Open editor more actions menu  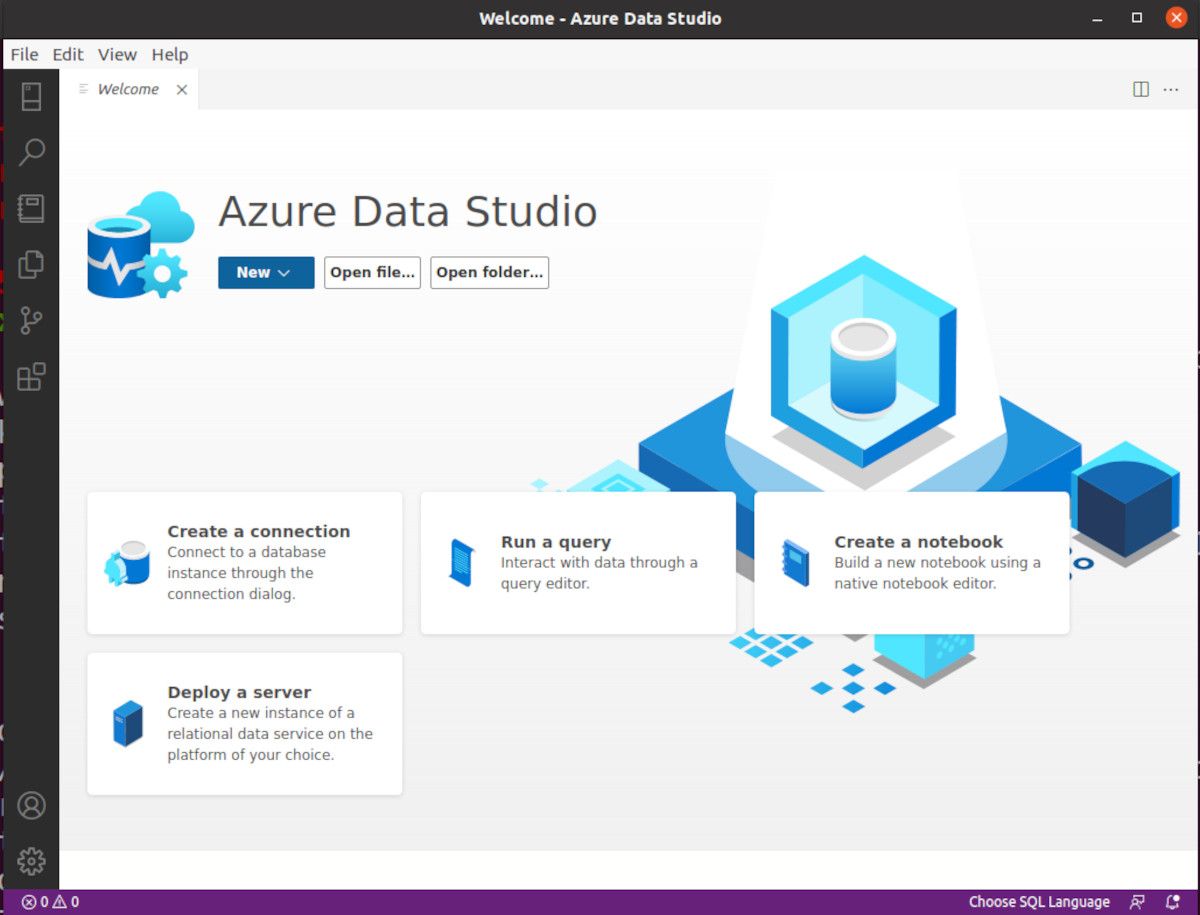(1171, 89)
